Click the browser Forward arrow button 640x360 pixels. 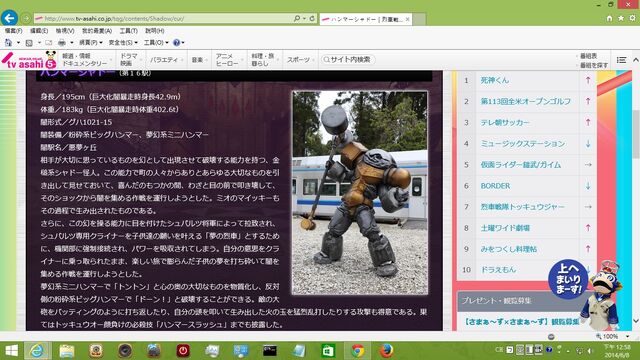[26, 18]
